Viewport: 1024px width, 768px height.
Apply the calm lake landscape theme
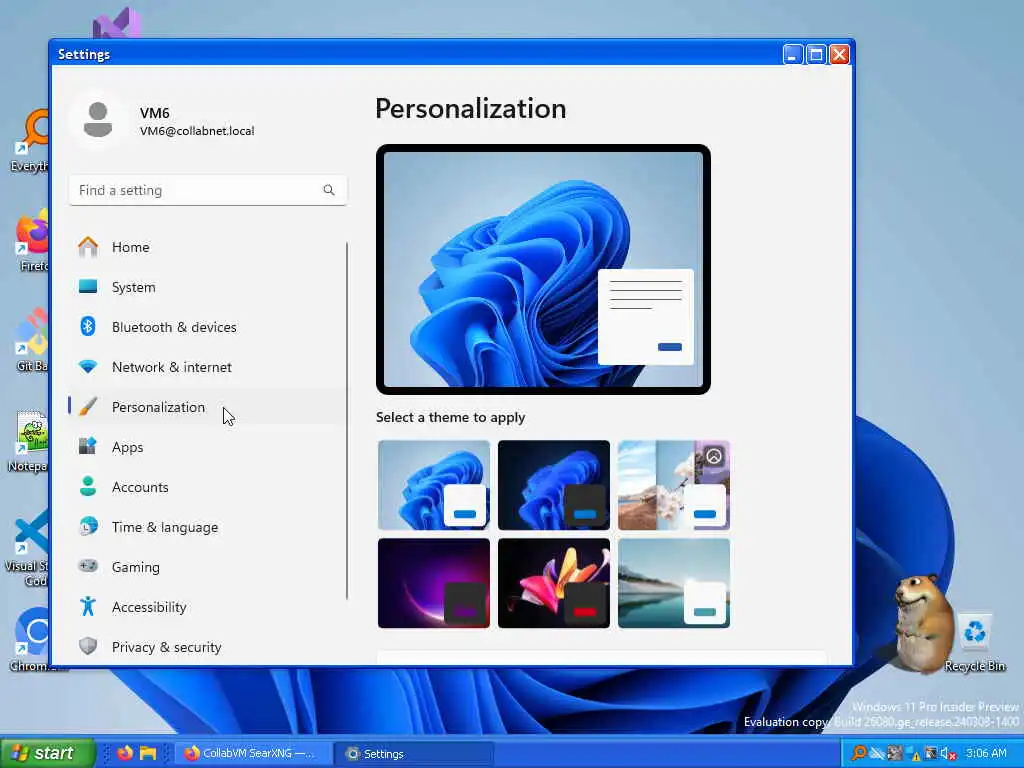(674, 583)
